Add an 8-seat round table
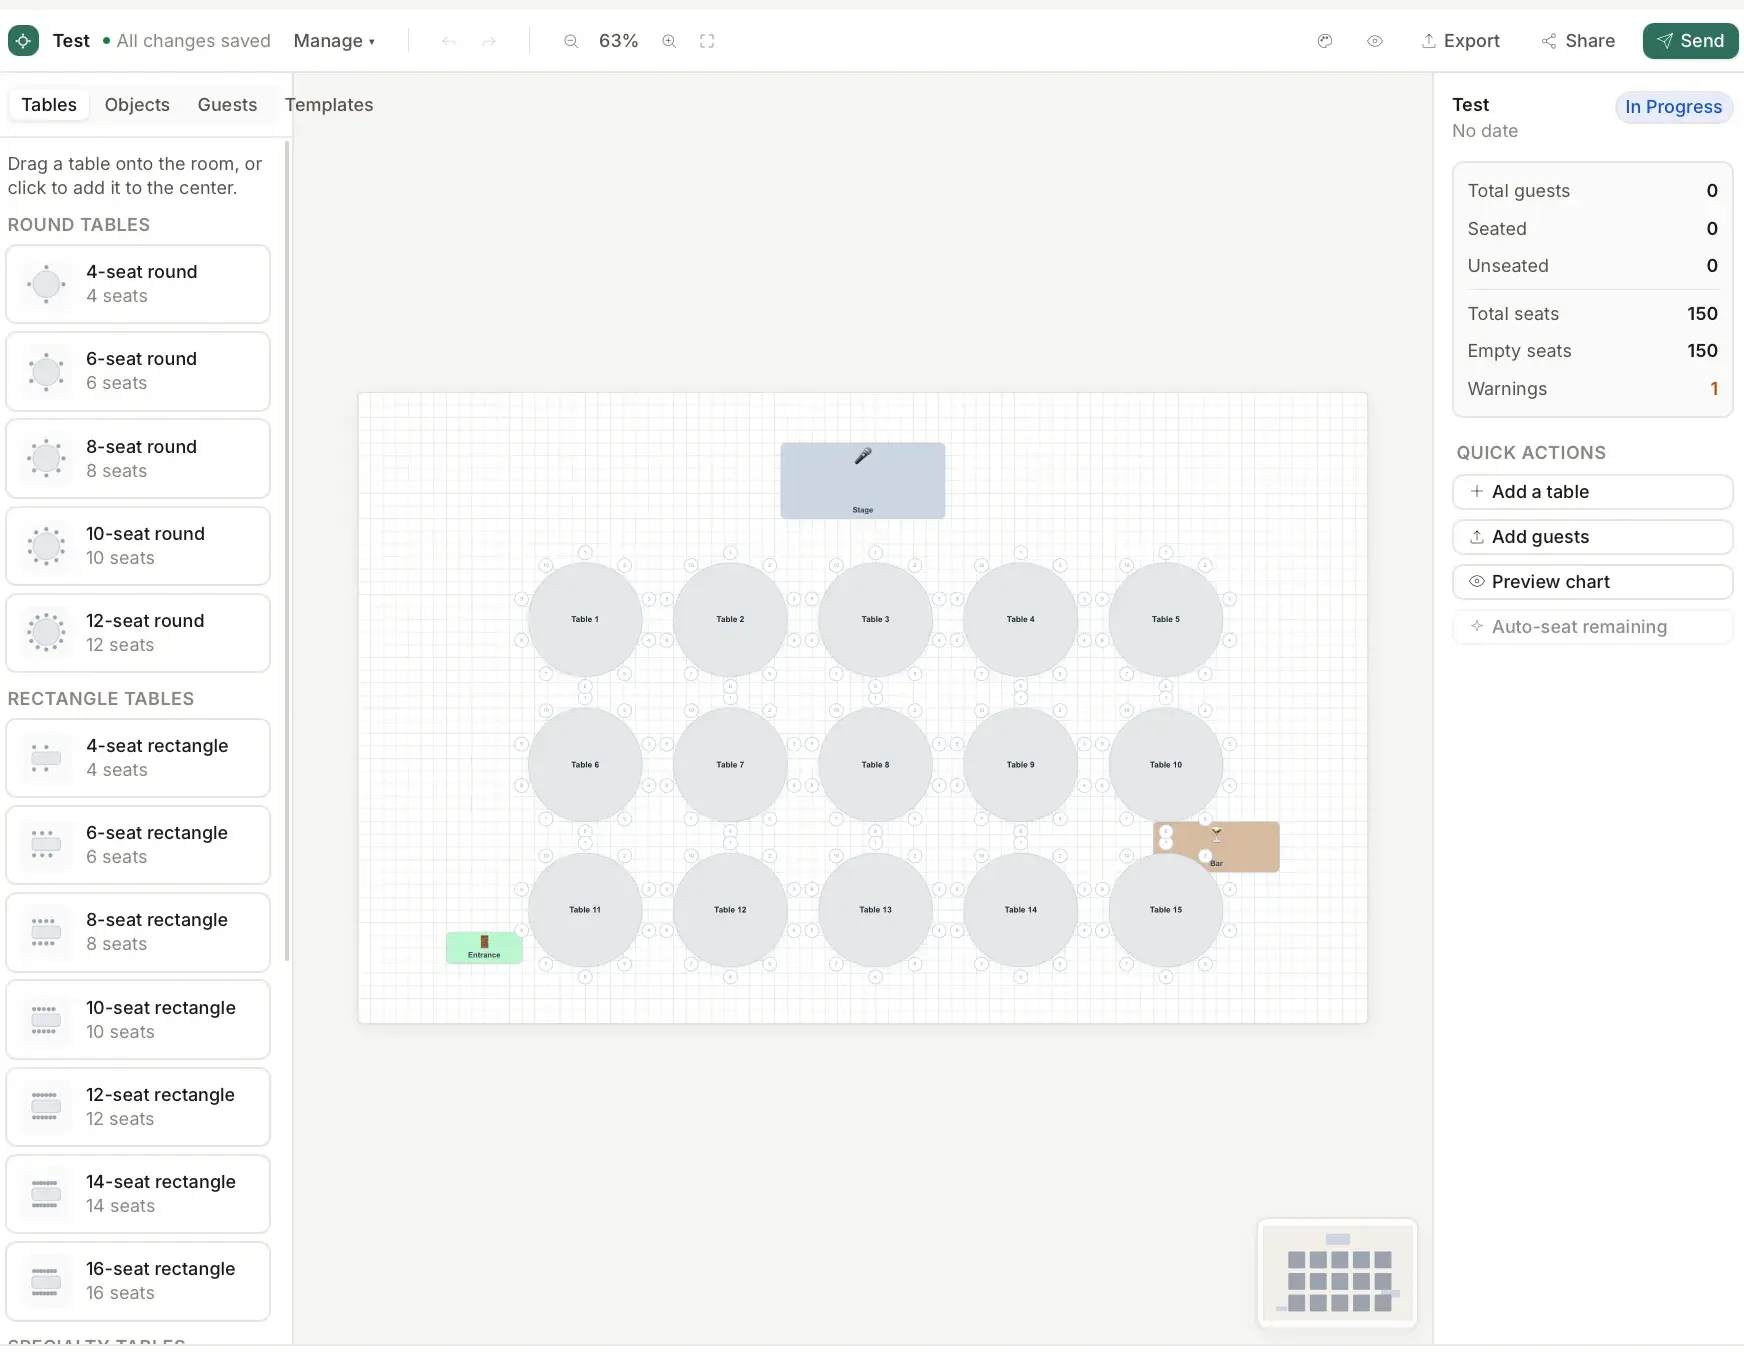The width and height of the screenshot is (1744, 1352). [x=138, y=459]
